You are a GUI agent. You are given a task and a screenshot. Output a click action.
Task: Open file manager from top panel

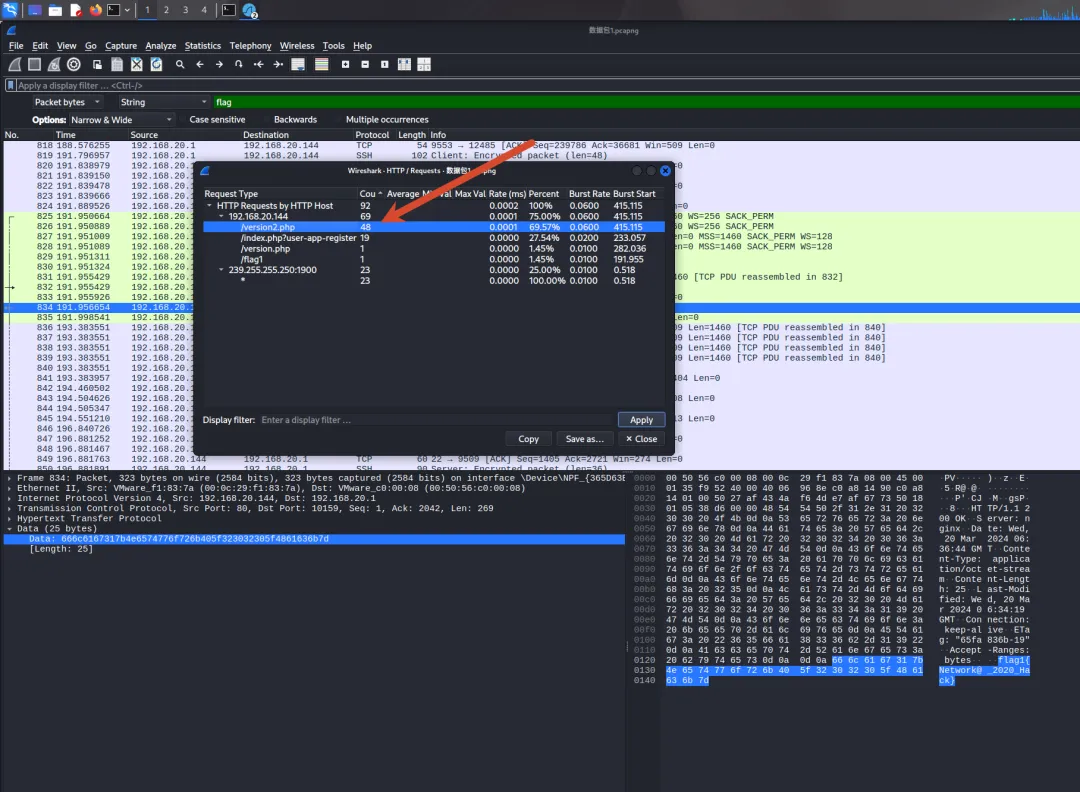pos(55,10)
